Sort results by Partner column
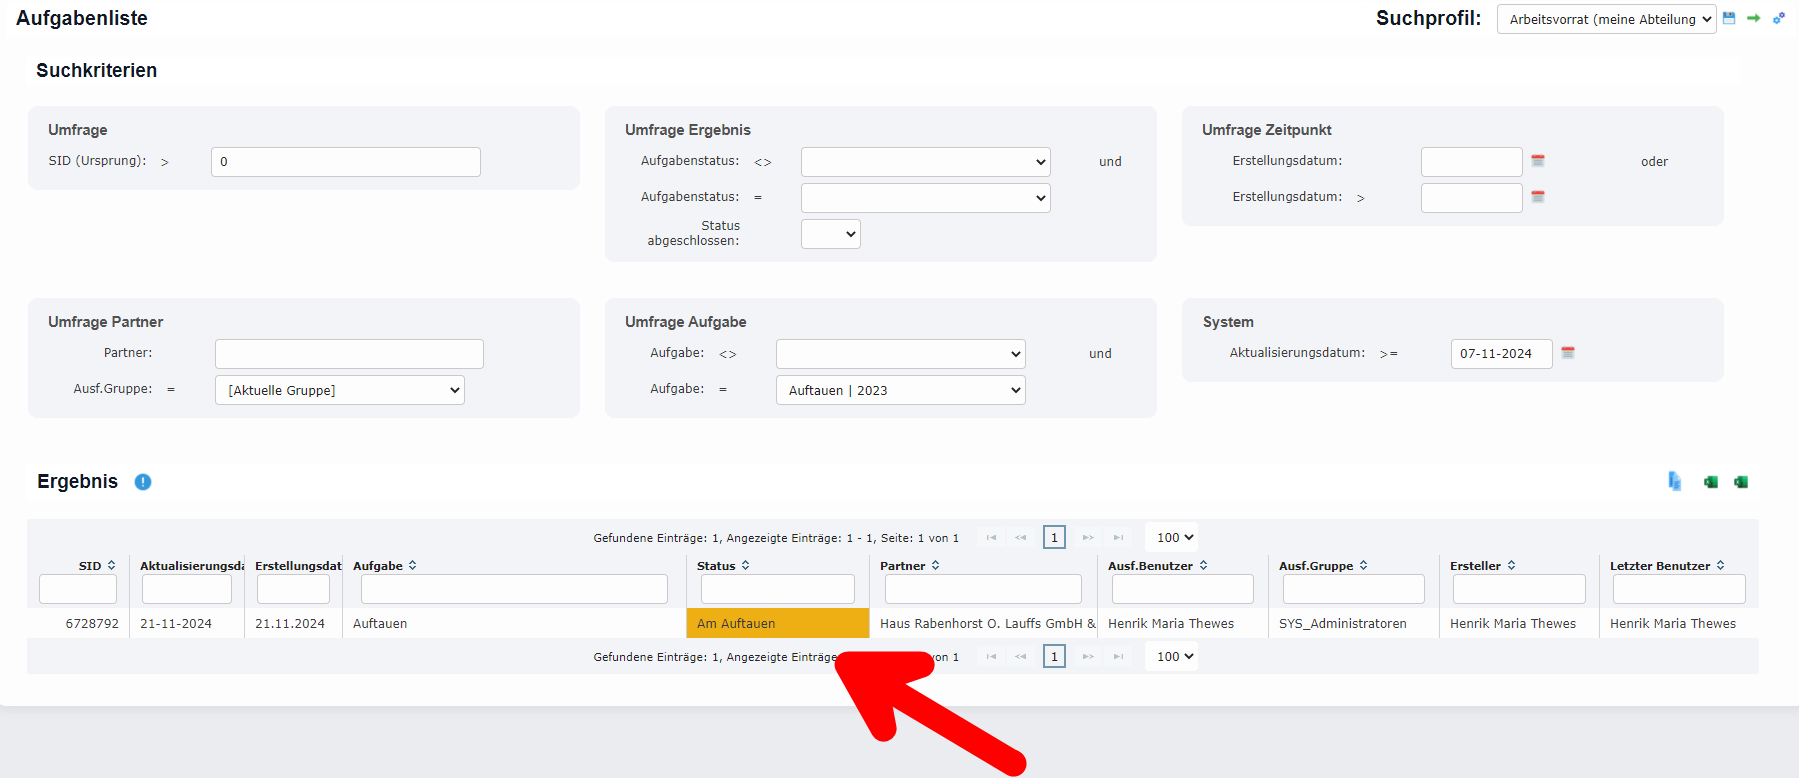1799x778 pixels. coord(935,566)
